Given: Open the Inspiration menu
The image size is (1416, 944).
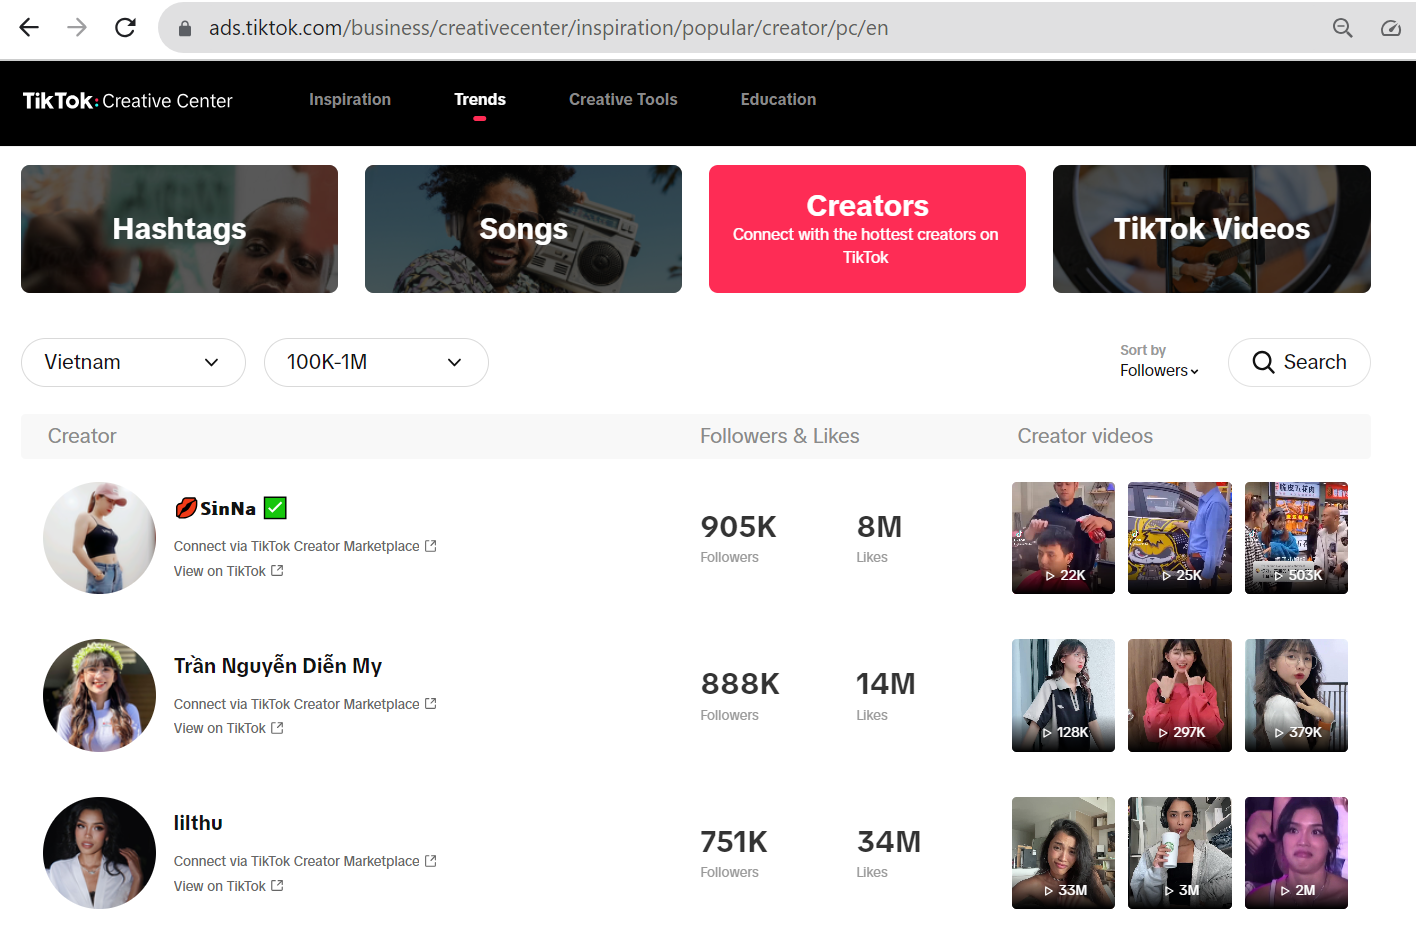Looking at the screenshot, I should pyautogui.click(x=350, y=99).
